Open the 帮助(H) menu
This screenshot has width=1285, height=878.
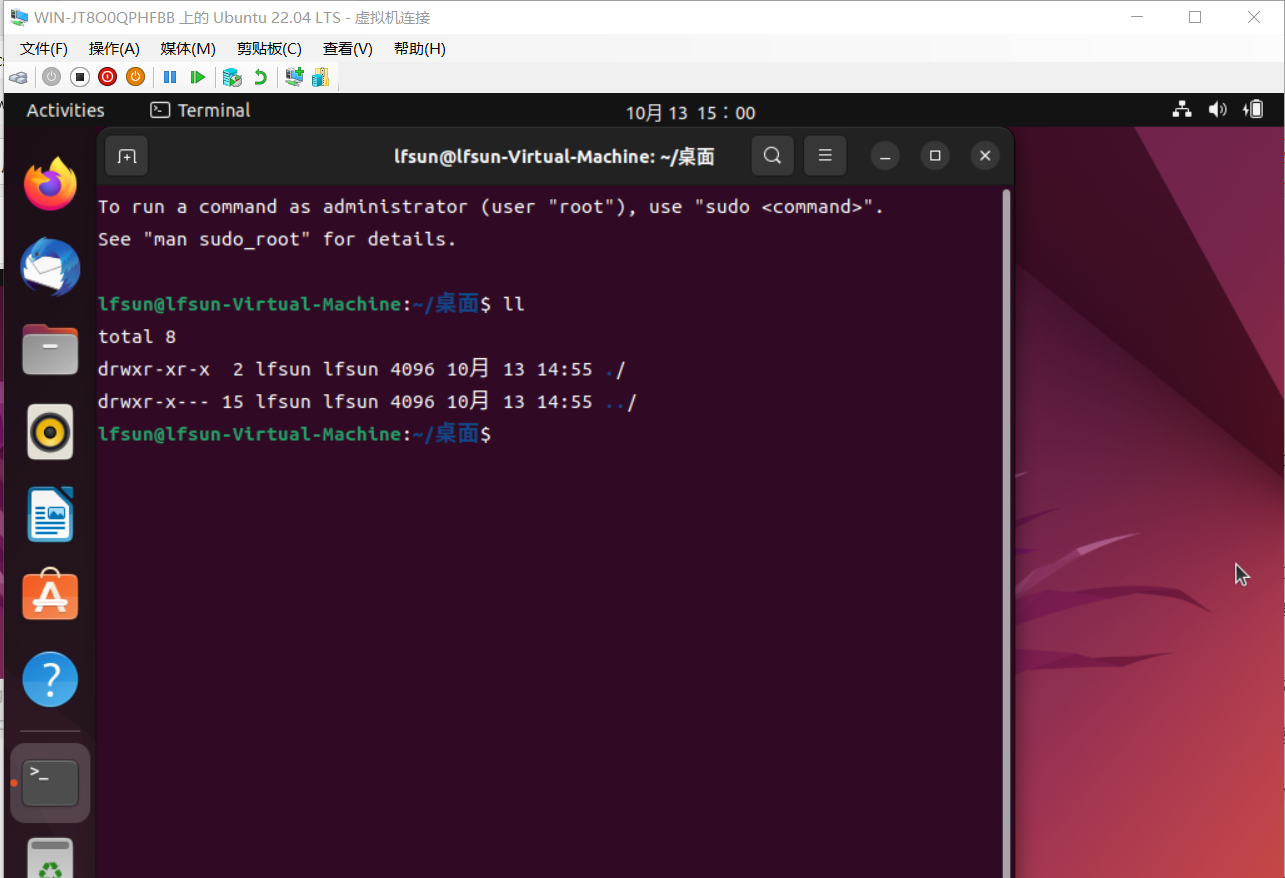coord(419,48)
